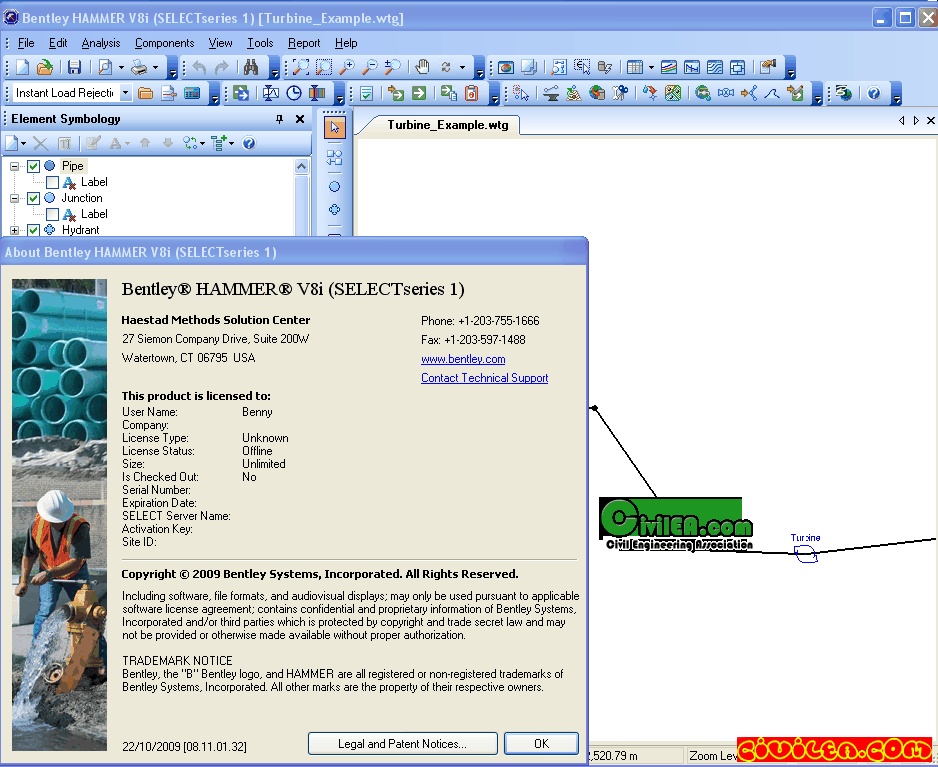Click the Contours icon in the view toolbar
Screen dimensions: 938x767
(x=715, y=67)
